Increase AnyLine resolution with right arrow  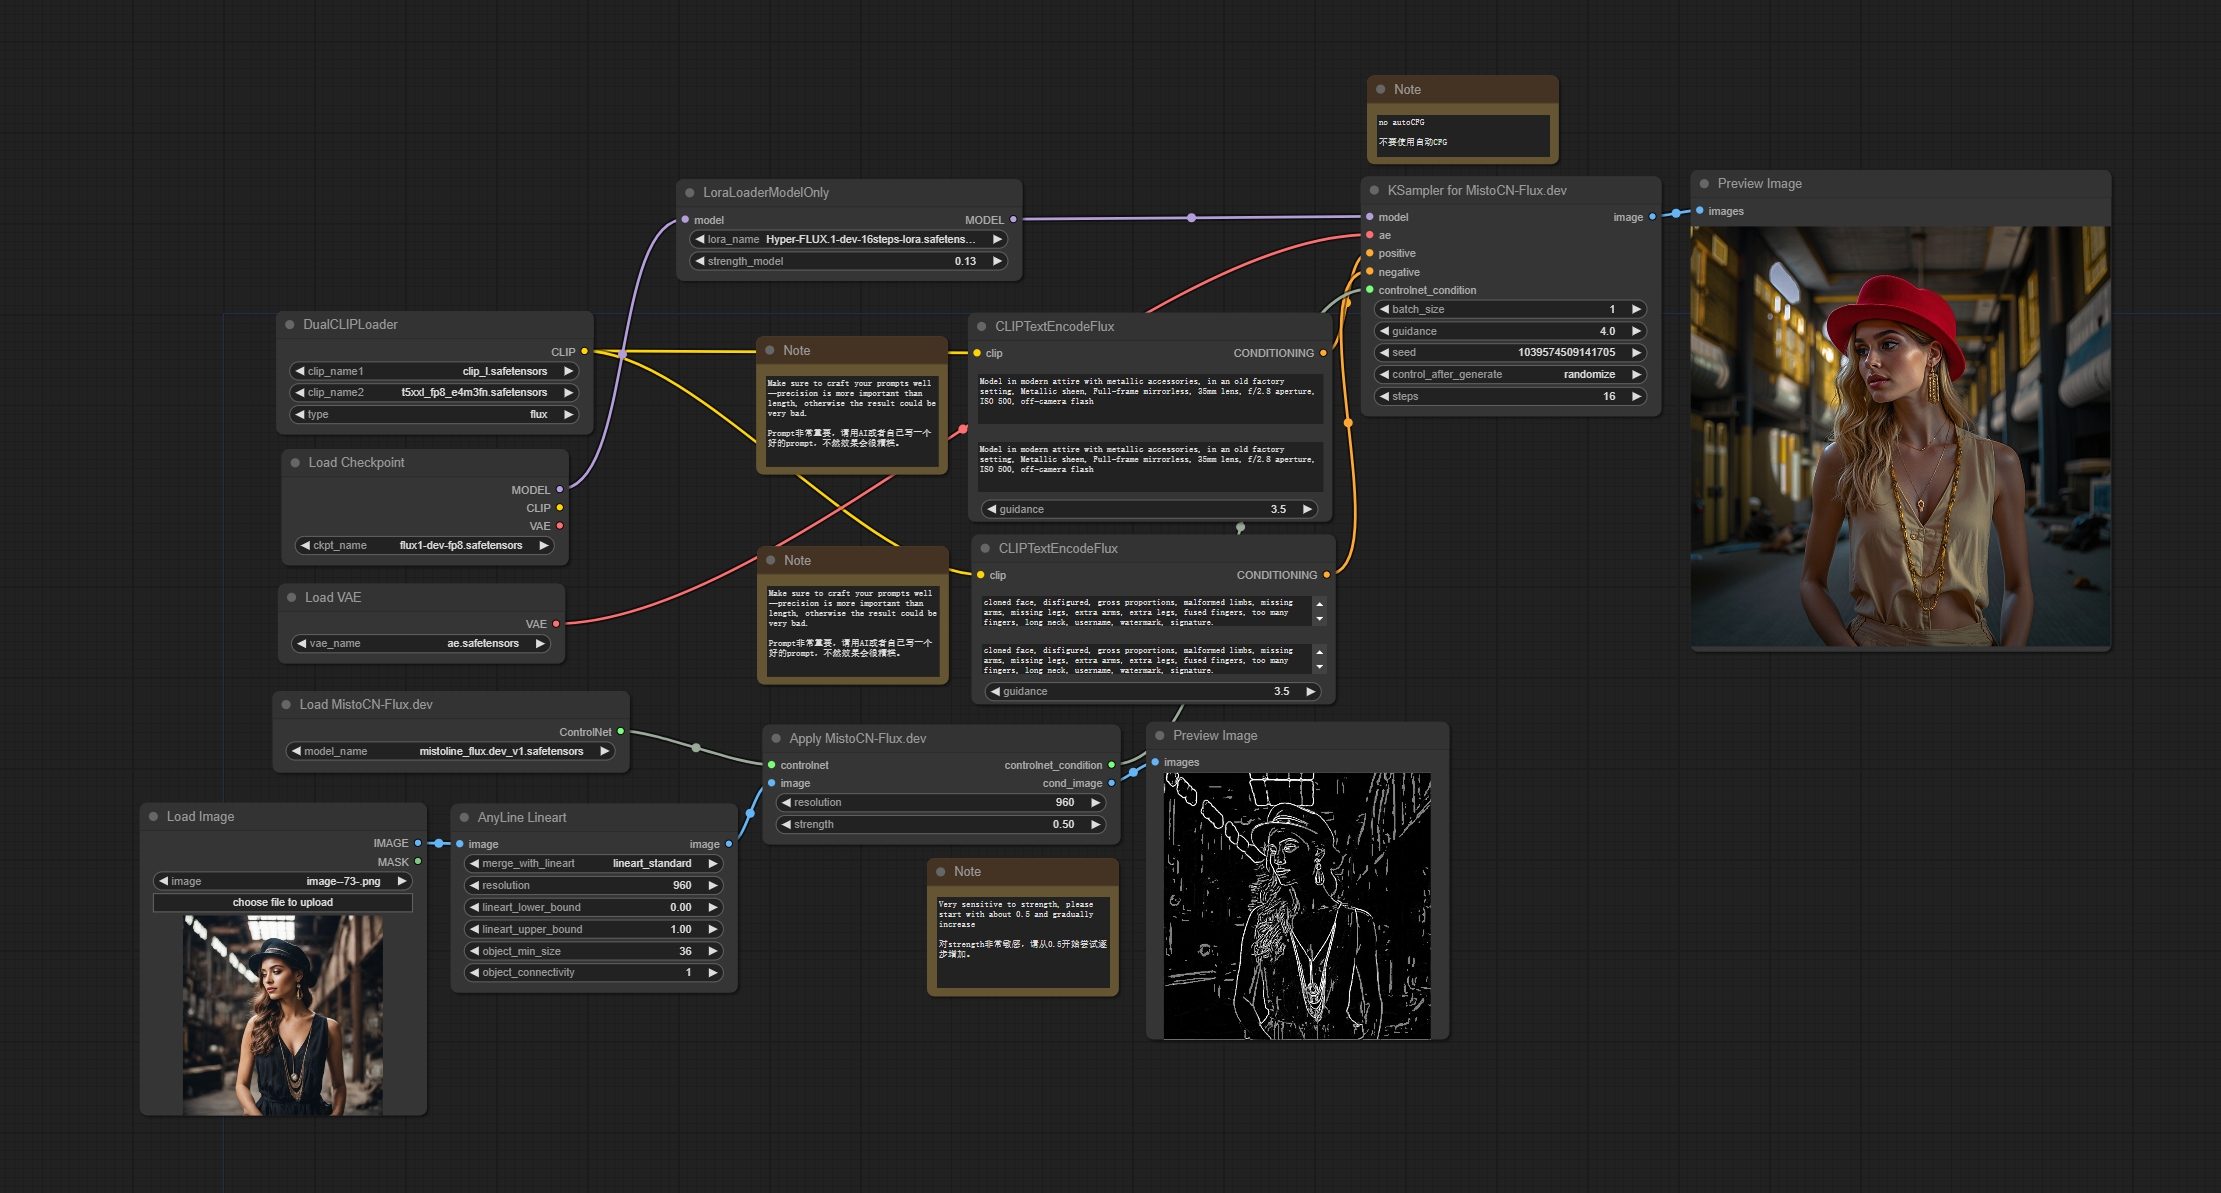[713, 885]
